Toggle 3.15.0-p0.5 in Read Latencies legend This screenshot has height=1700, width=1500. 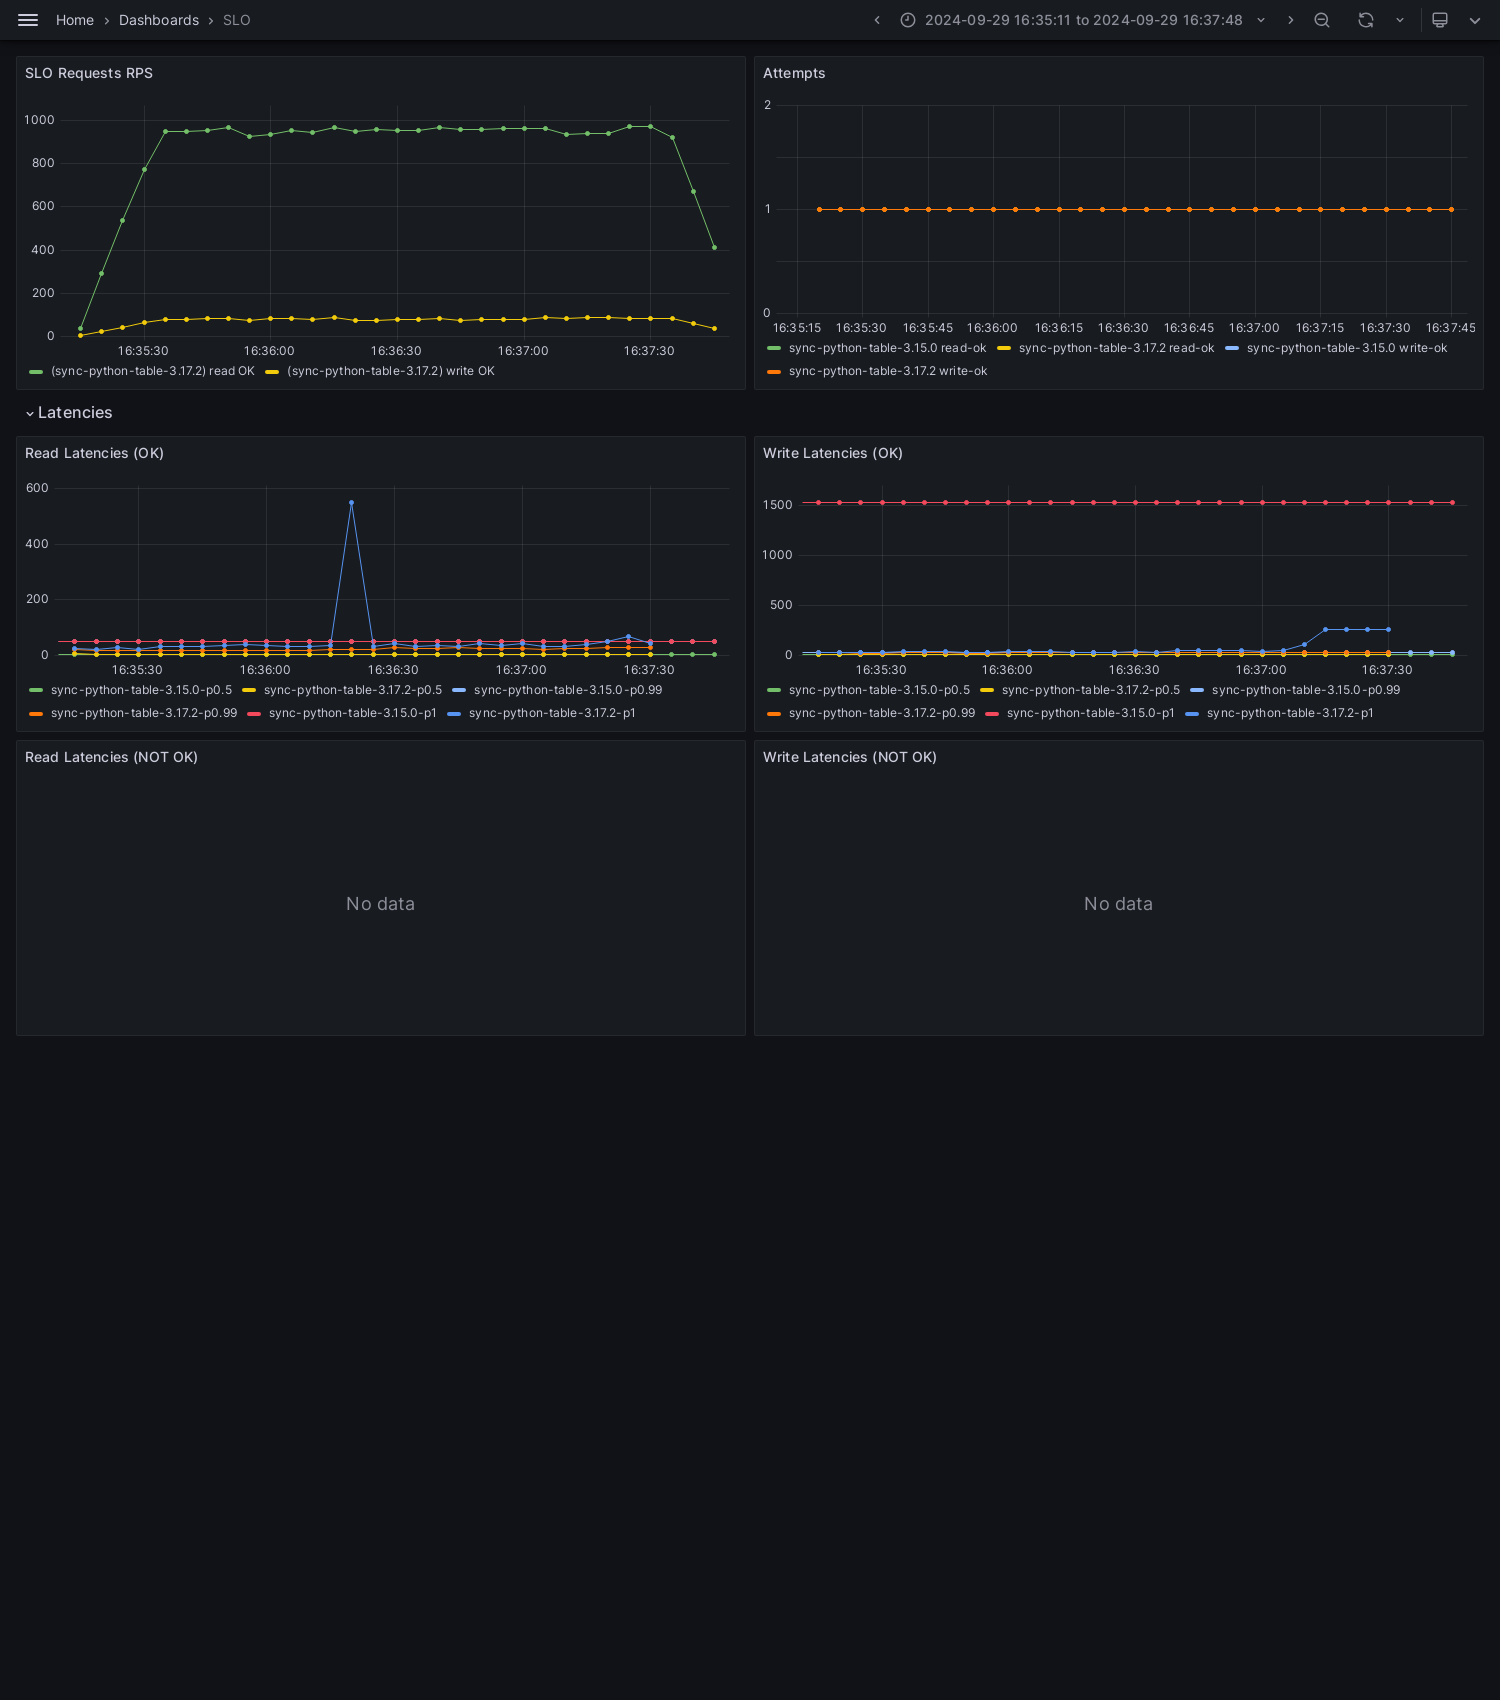tap(141, 690)
